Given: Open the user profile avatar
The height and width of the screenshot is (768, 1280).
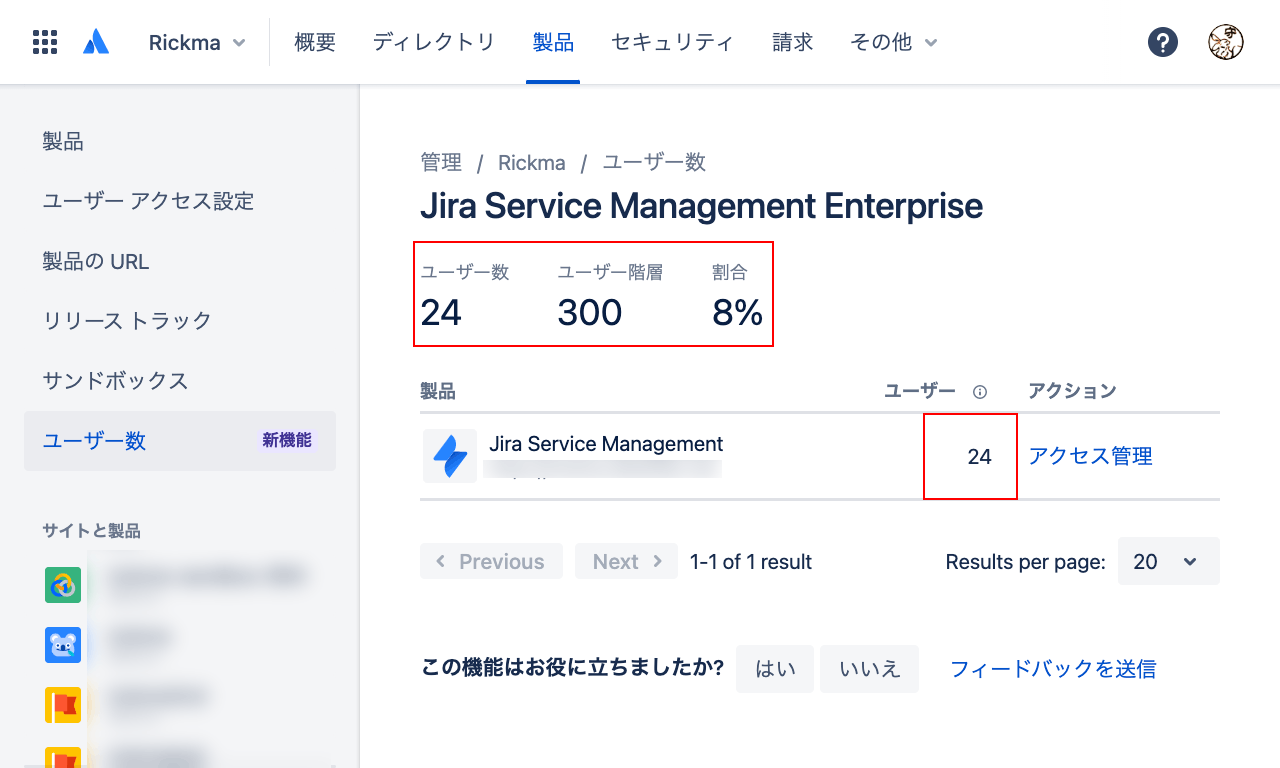Looking at the screenshot, I should (1226, 42).
